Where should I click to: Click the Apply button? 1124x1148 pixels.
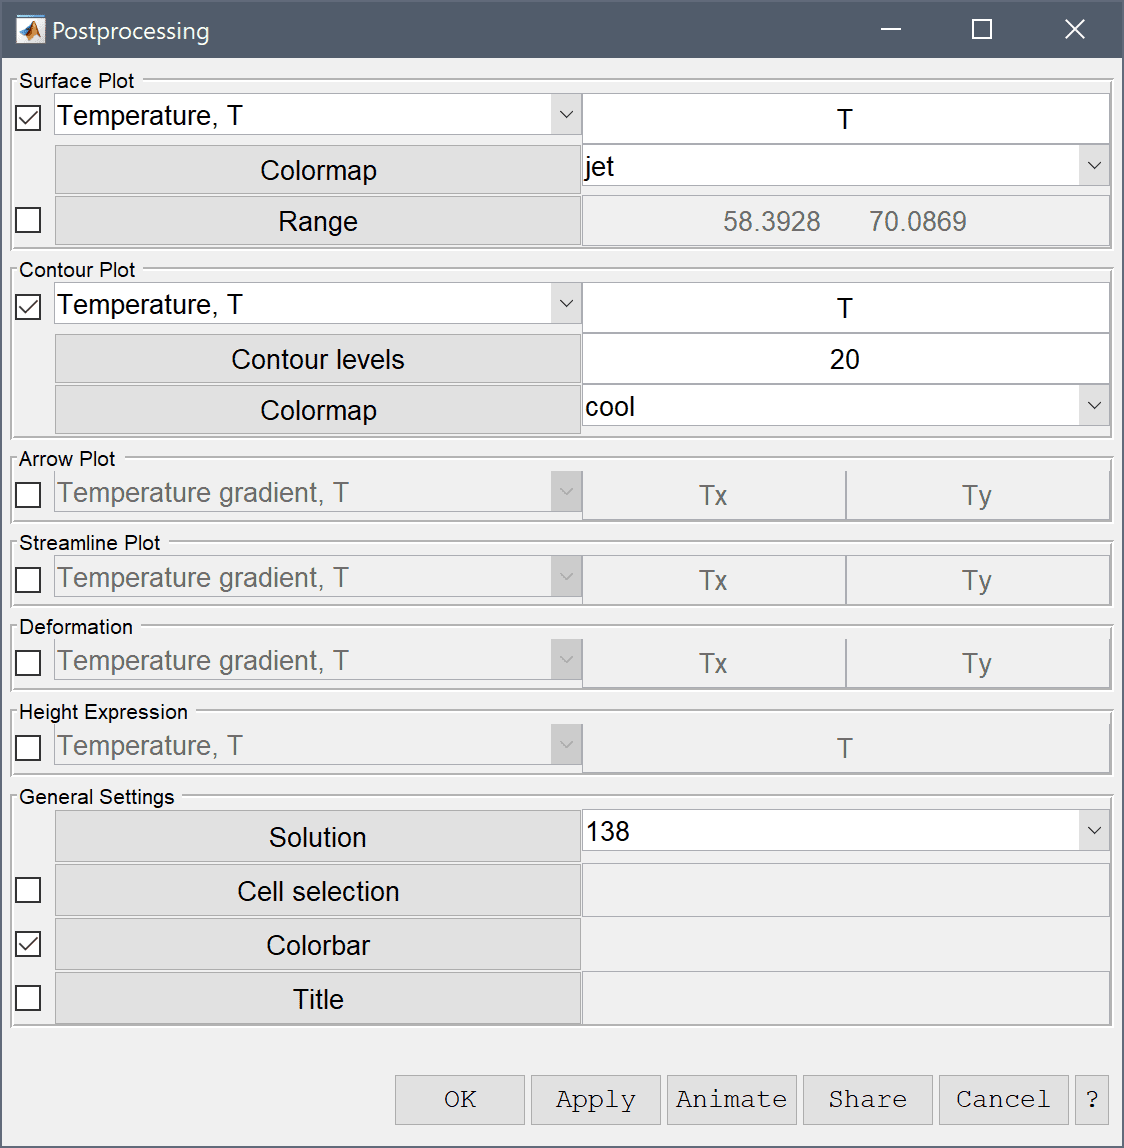tap(595, 1099)
